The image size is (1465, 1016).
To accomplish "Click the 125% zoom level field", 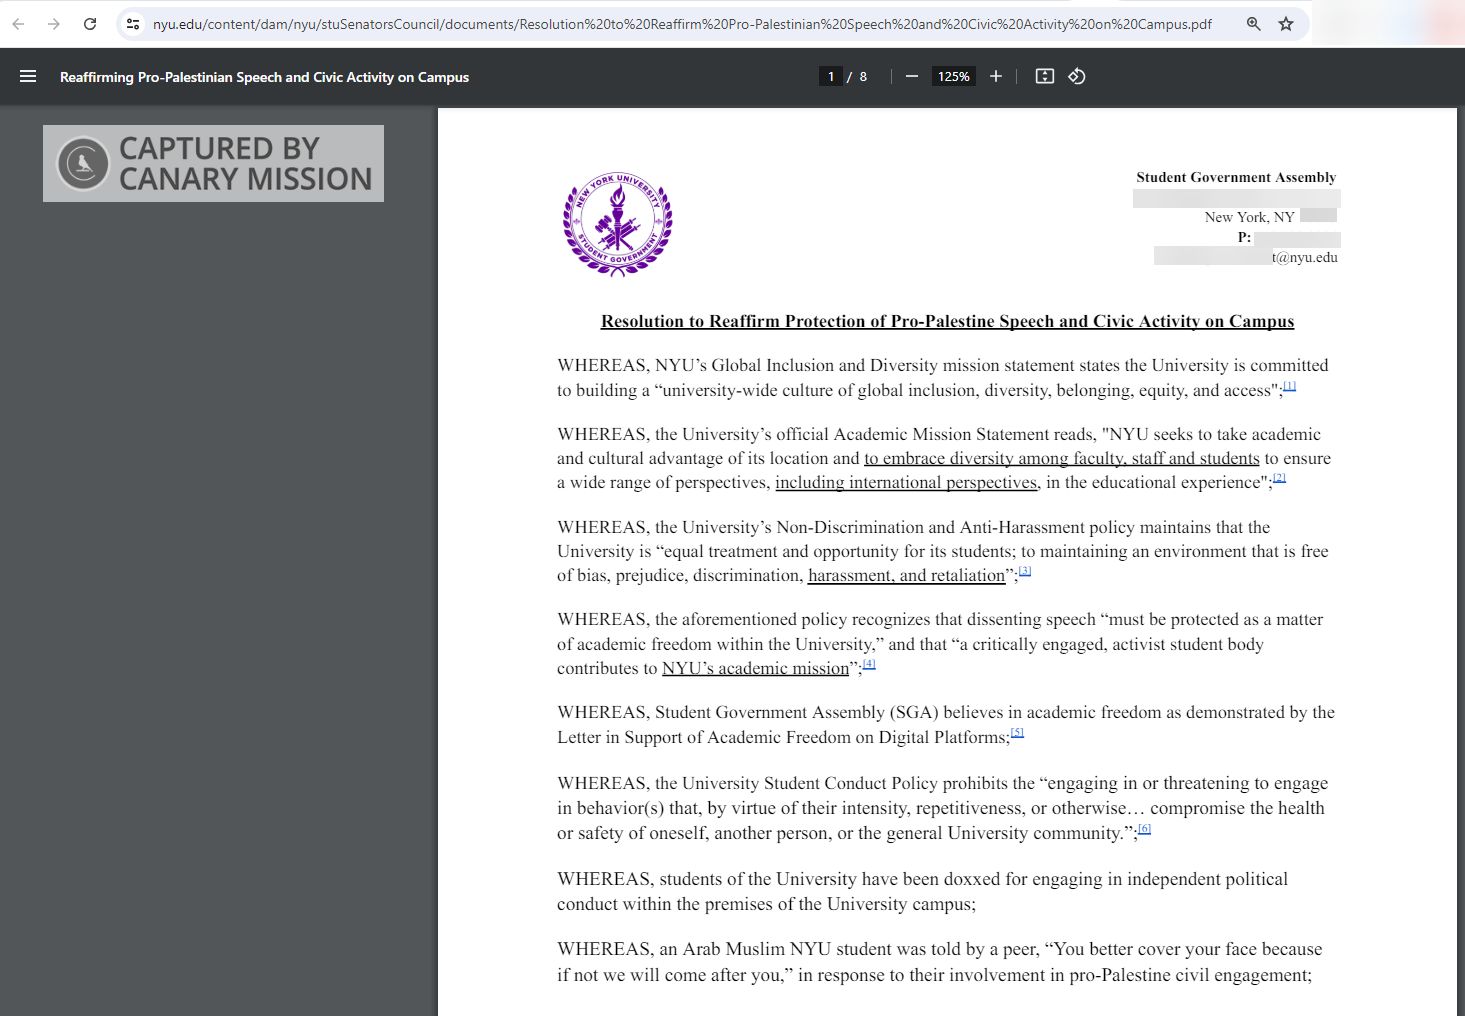I will [953, 77].
